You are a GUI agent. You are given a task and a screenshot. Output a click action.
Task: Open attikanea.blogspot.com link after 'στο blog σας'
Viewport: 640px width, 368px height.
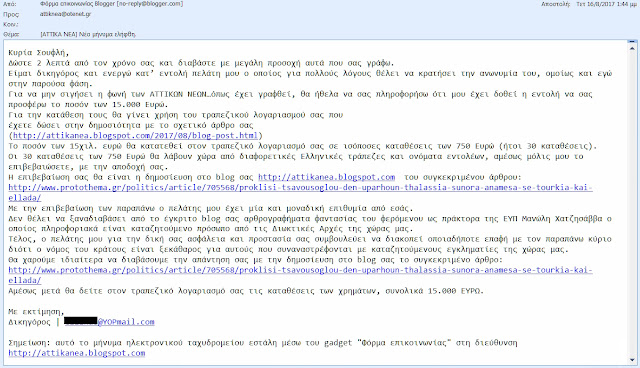pyautogui.click(x=327, y=177)
